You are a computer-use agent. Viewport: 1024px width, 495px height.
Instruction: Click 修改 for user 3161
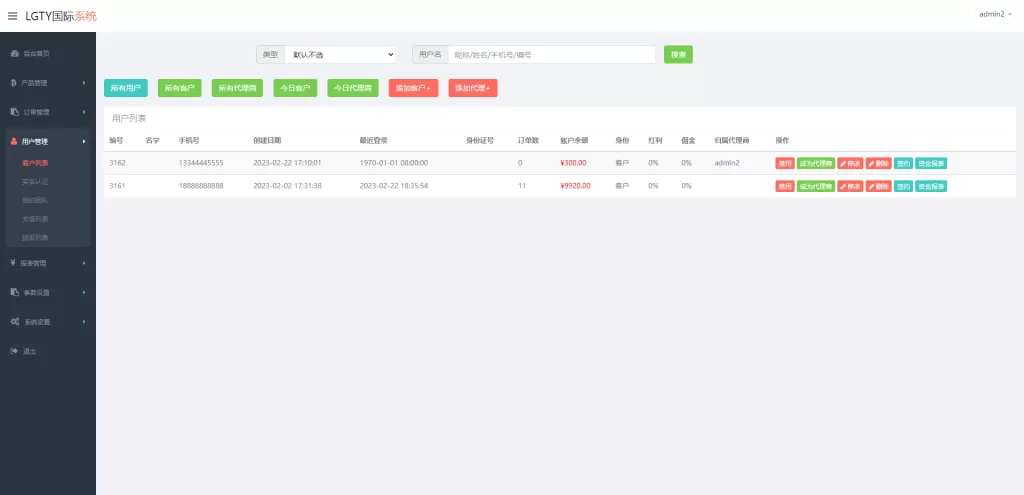850,186
